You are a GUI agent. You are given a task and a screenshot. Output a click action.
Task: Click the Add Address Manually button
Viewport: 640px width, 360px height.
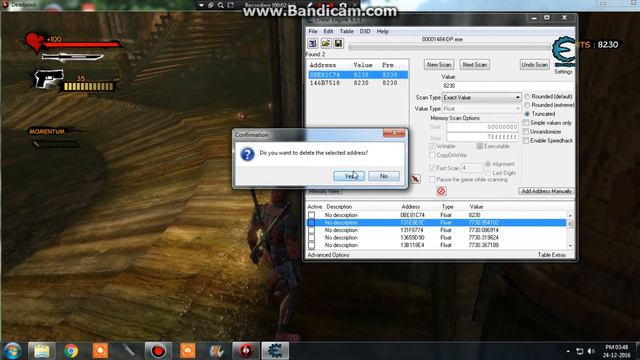tap(546, 191)
